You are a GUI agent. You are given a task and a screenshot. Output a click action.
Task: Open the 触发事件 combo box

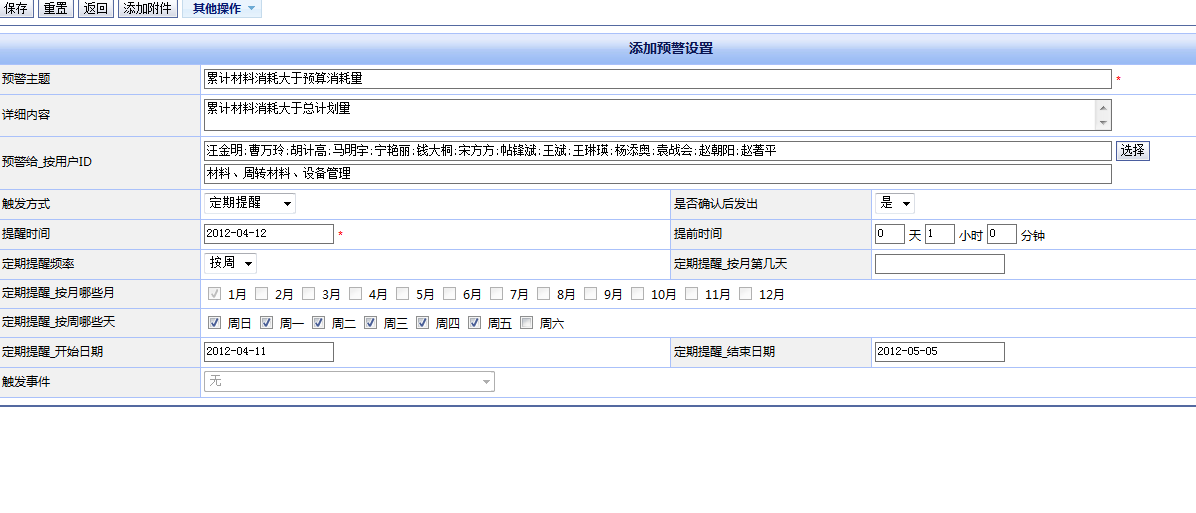[349, 382]
